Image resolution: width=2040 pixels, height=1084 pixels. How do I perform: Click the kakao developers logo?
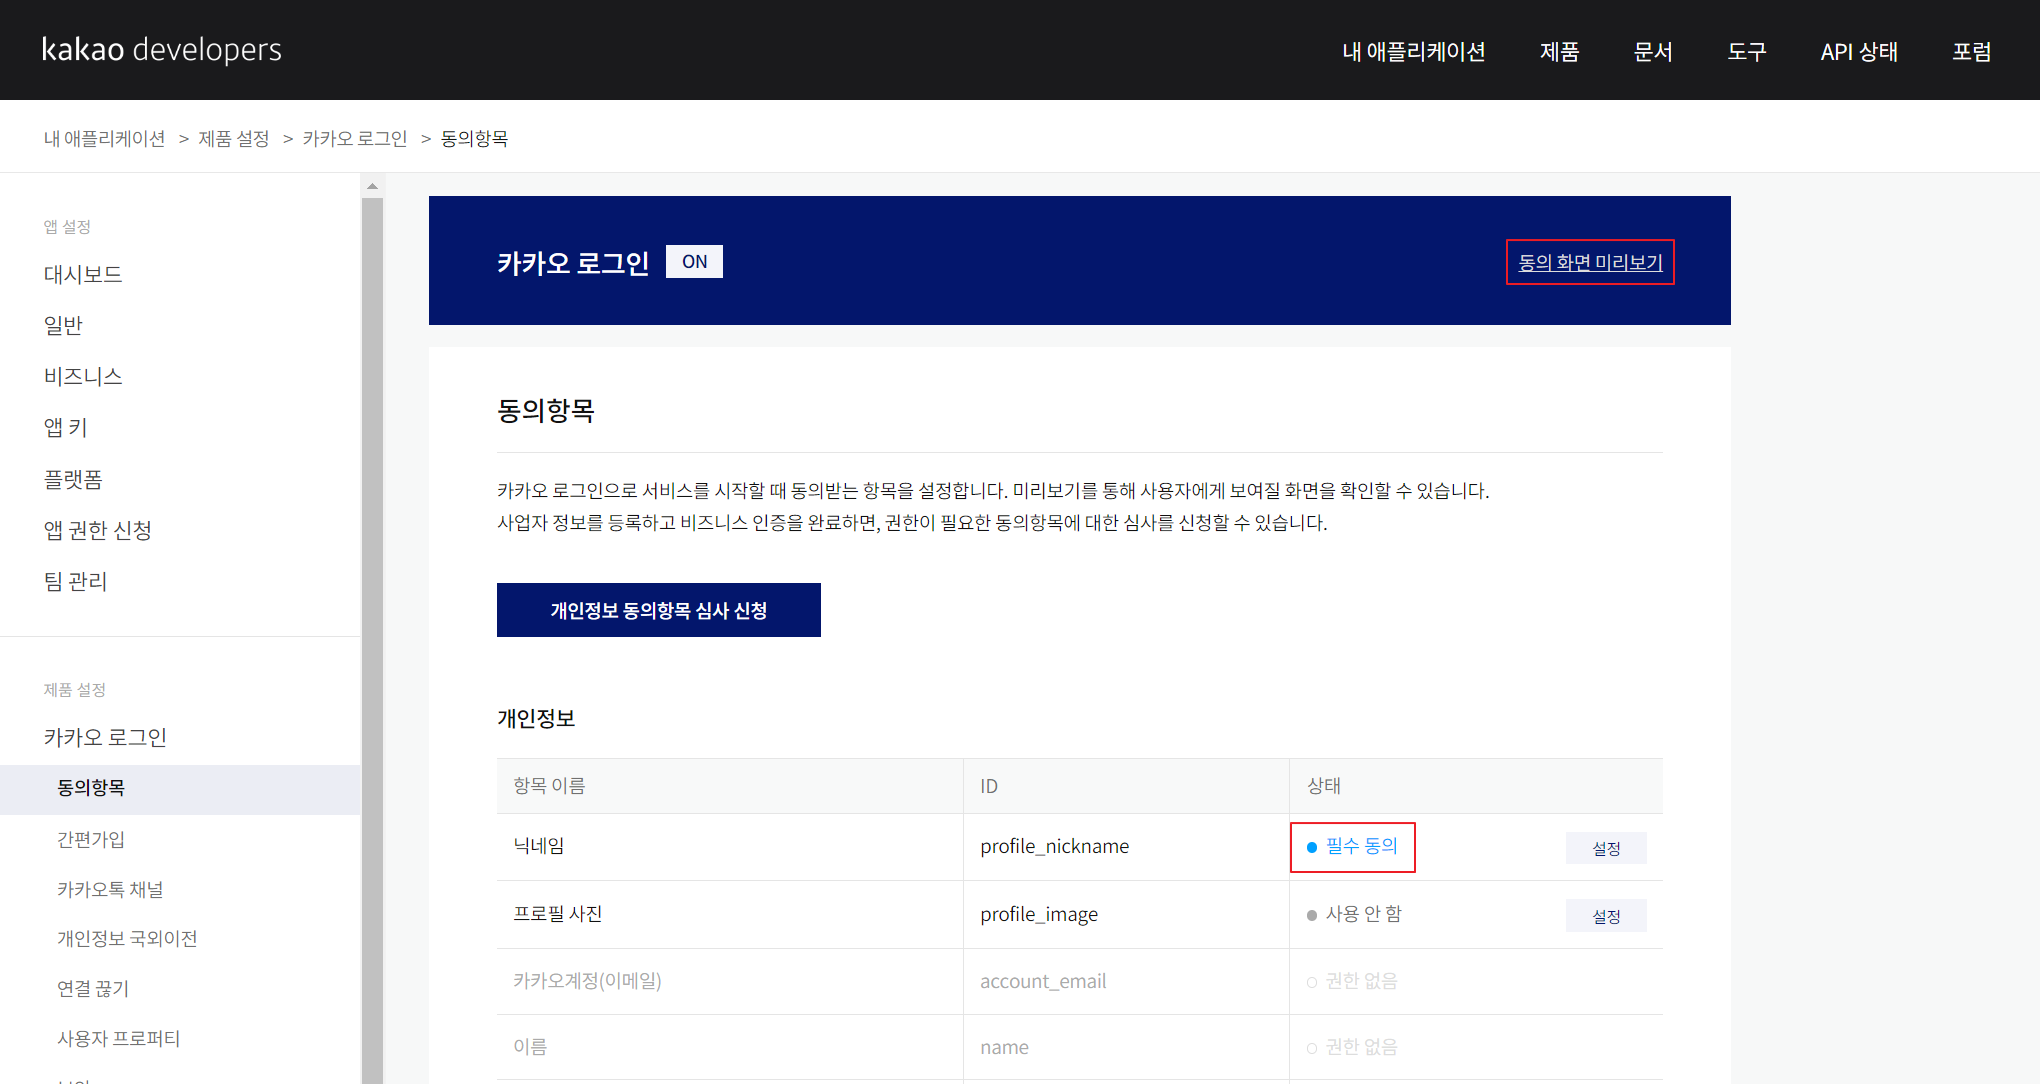pyautogui.click(x=161, y=50)
